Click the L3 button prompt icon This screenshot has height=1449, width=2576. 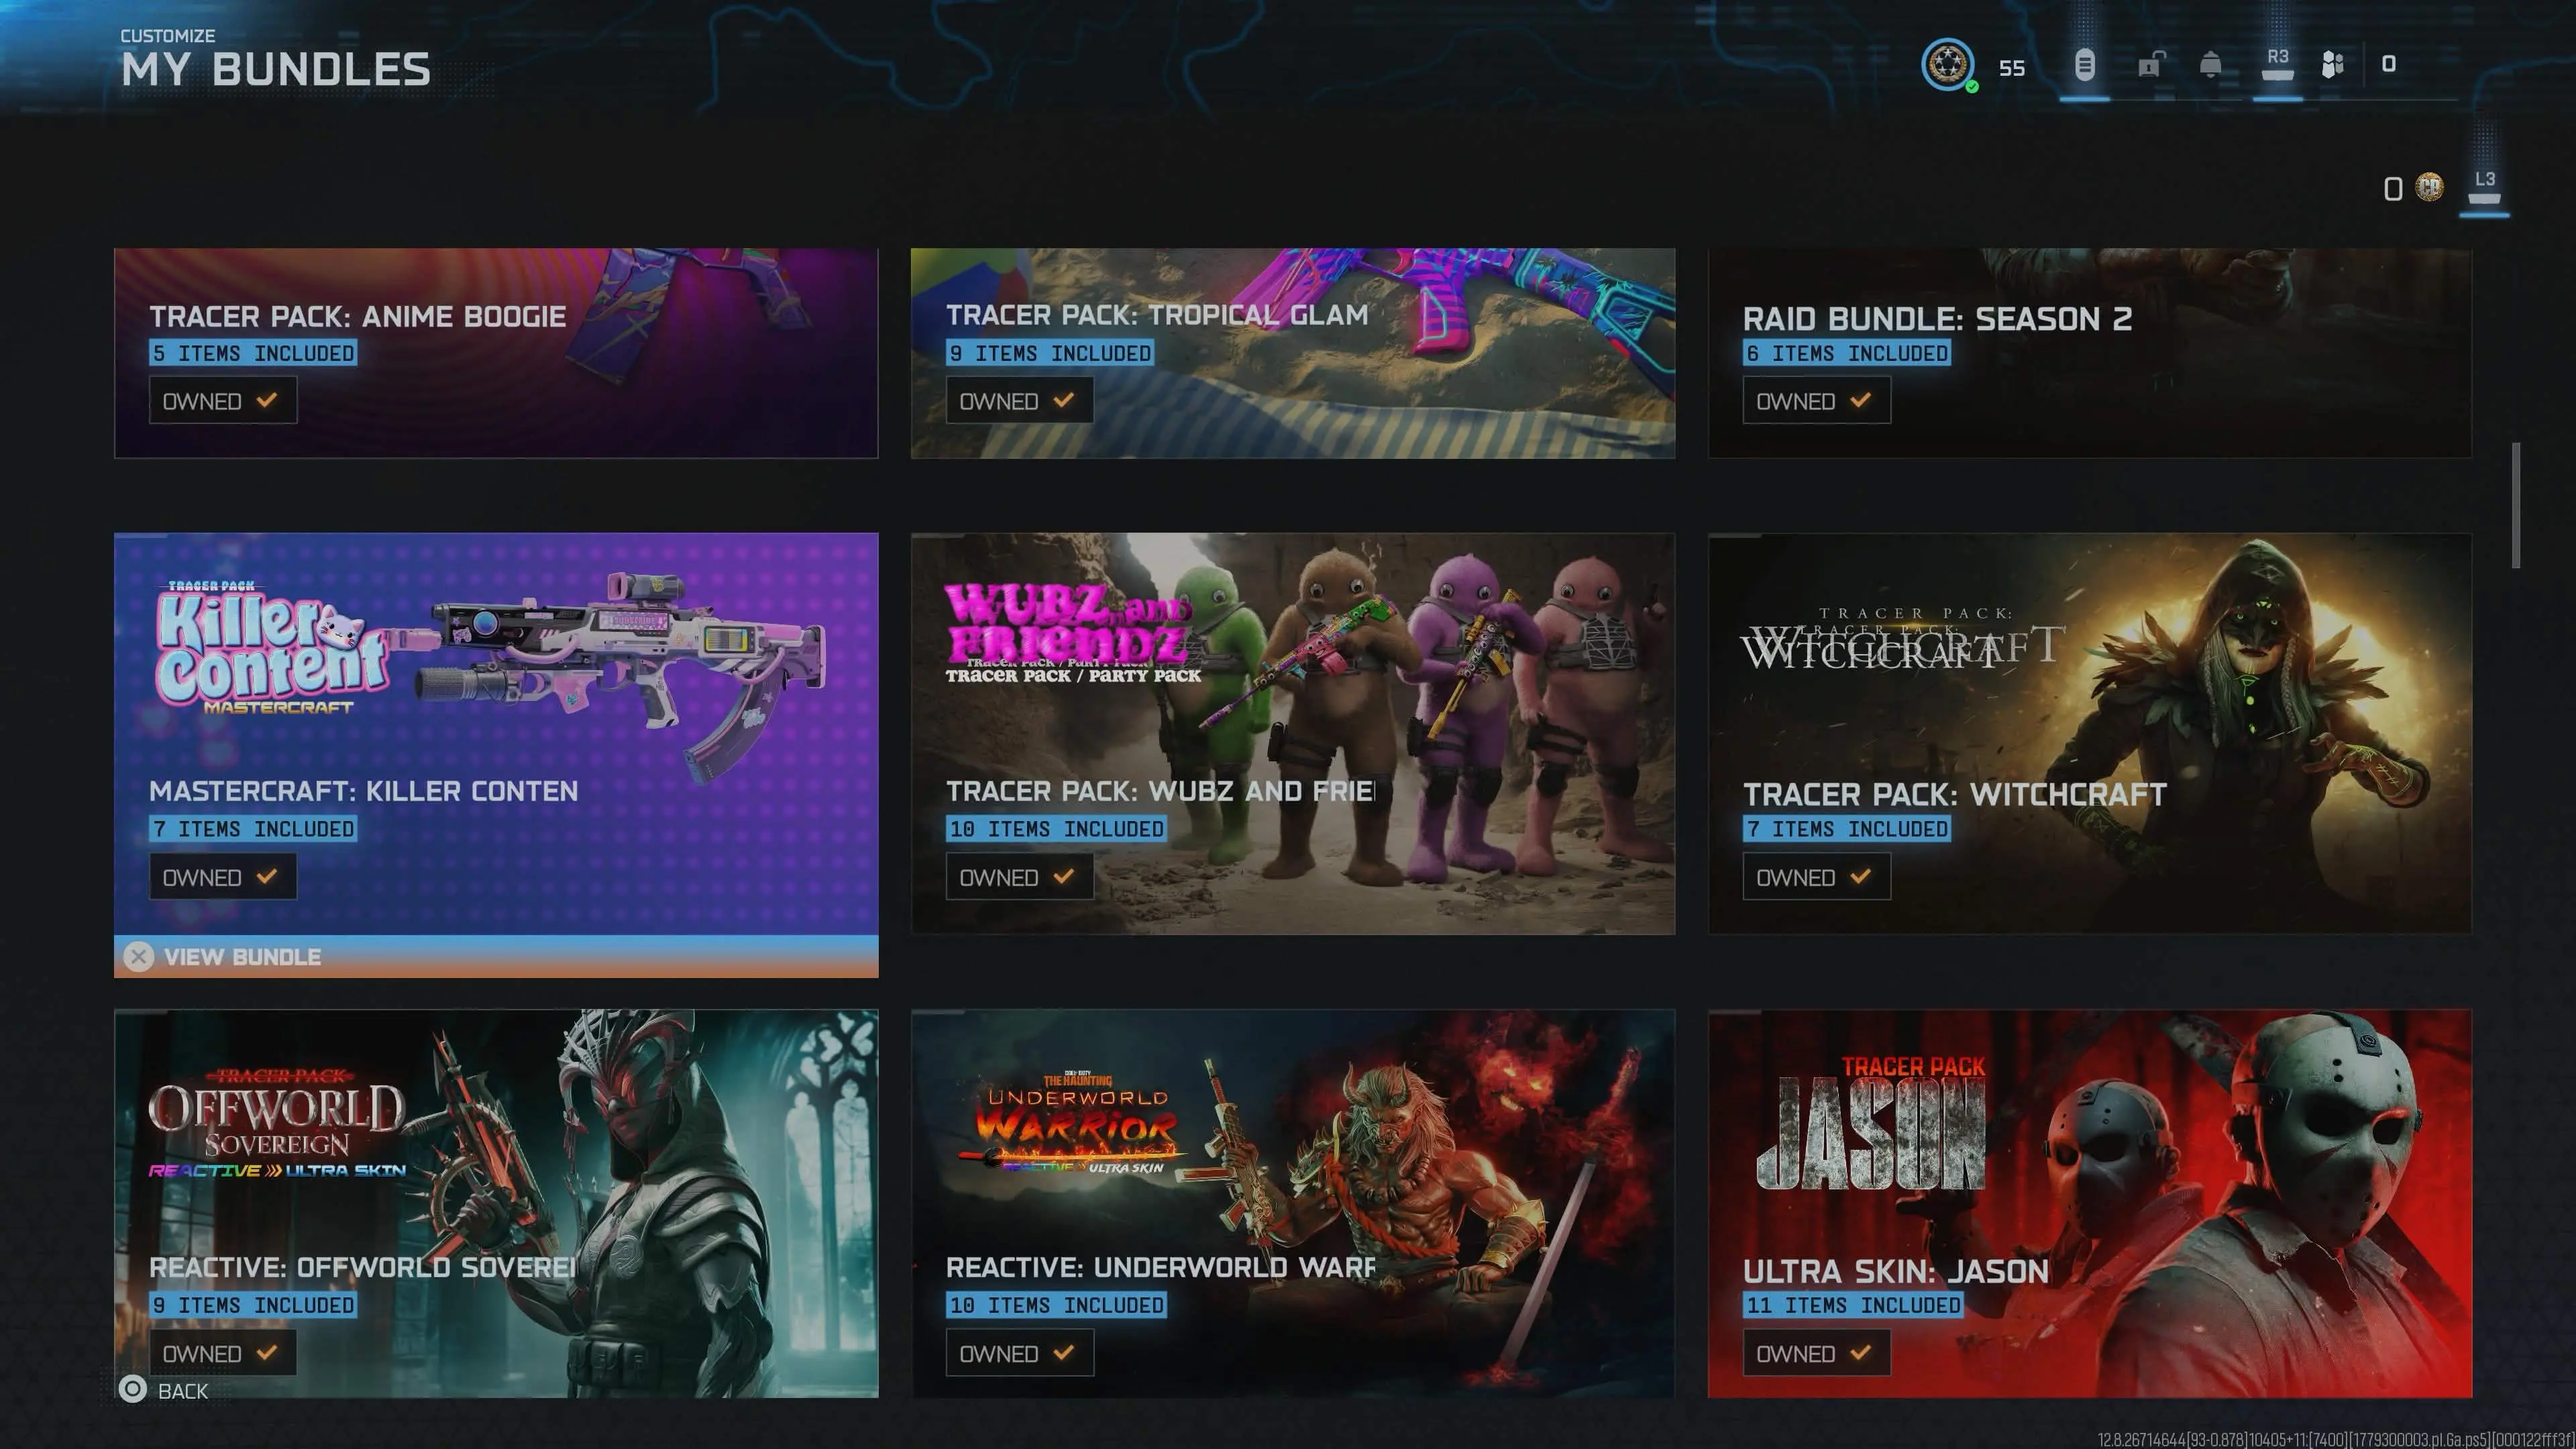[2485, 186]
